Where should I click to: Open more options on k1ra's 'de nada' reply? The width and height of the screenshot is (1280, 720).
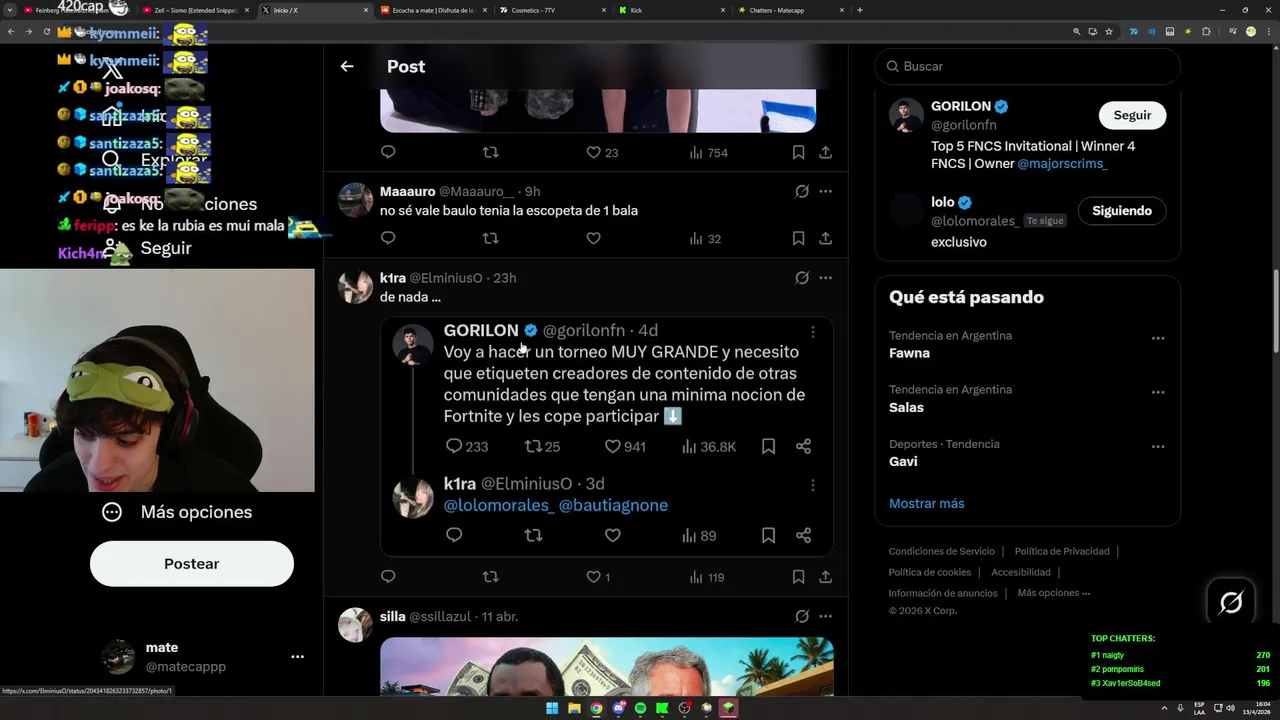825,278
